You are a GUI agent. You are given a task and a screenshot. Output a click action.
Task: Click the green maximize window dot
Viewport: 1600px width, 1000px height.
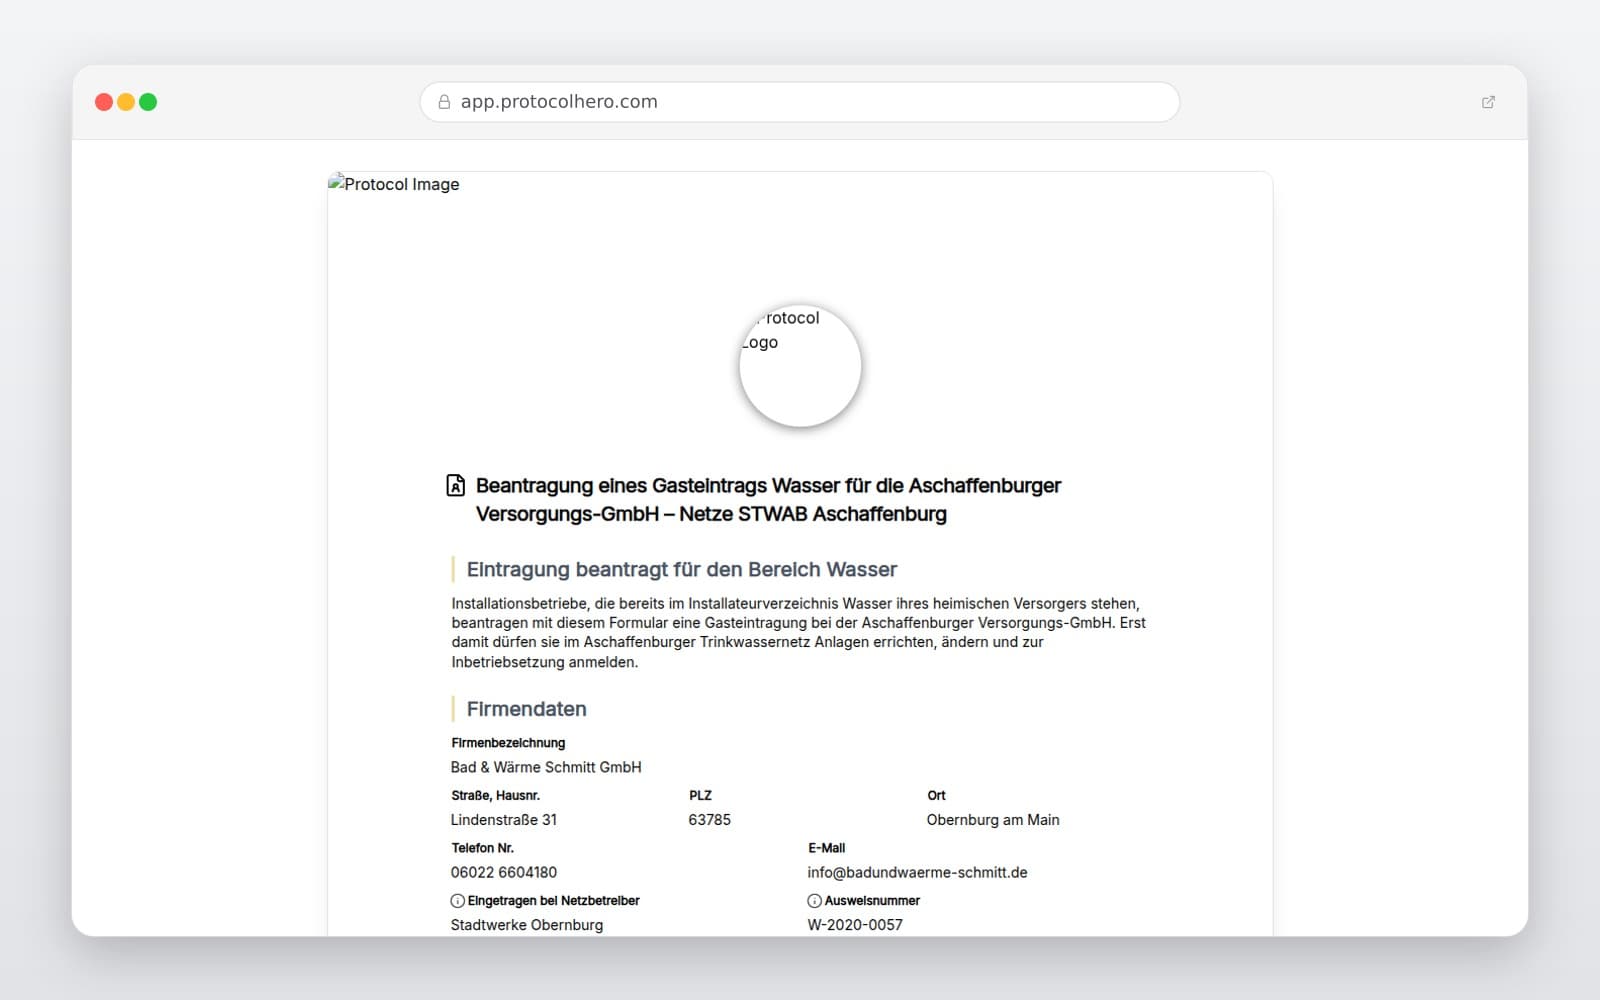(148, 102)
